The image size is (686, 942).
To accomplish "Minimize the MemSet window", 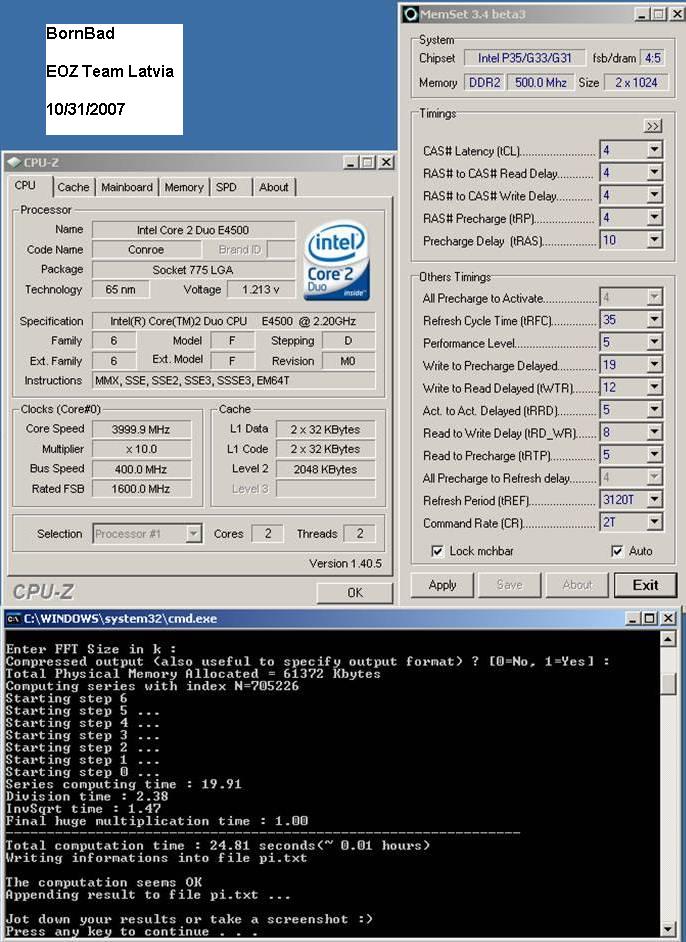I will pos(643,14).
